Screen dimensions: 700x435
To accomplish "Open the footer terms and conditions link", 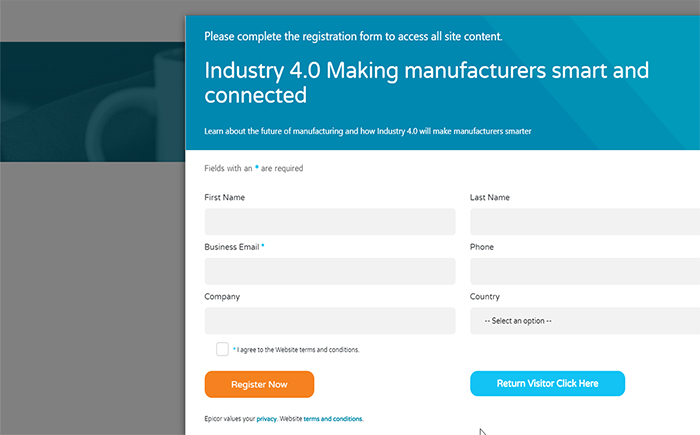I will 333,419.
